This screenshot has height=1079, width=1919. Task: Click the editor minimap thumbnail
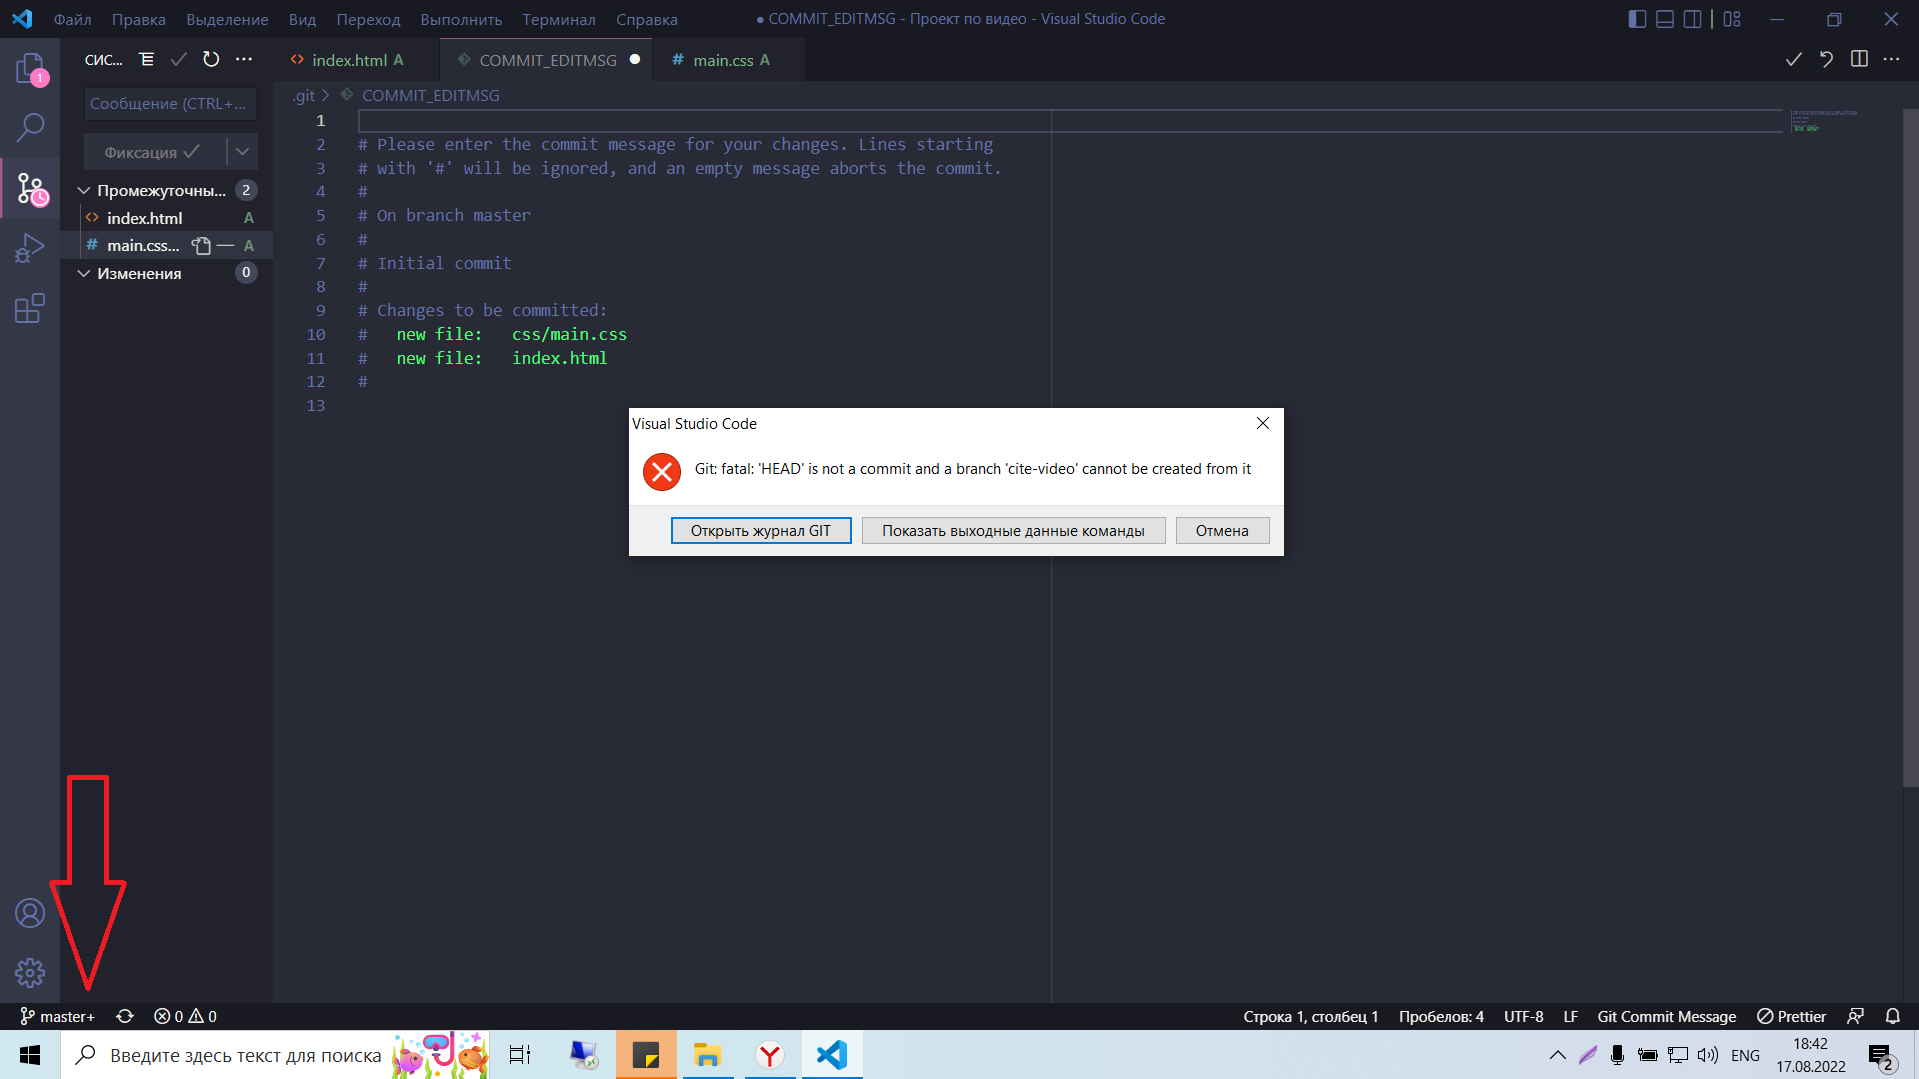1825,121
